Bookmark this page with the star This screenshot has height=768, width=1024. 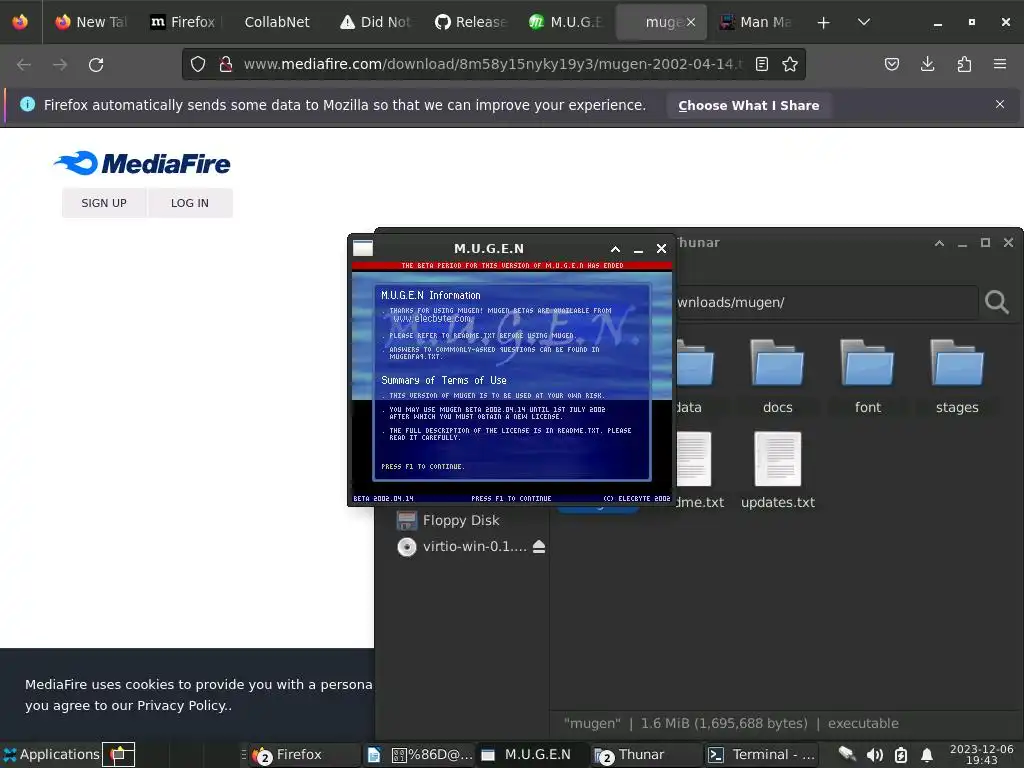(790, 64)
